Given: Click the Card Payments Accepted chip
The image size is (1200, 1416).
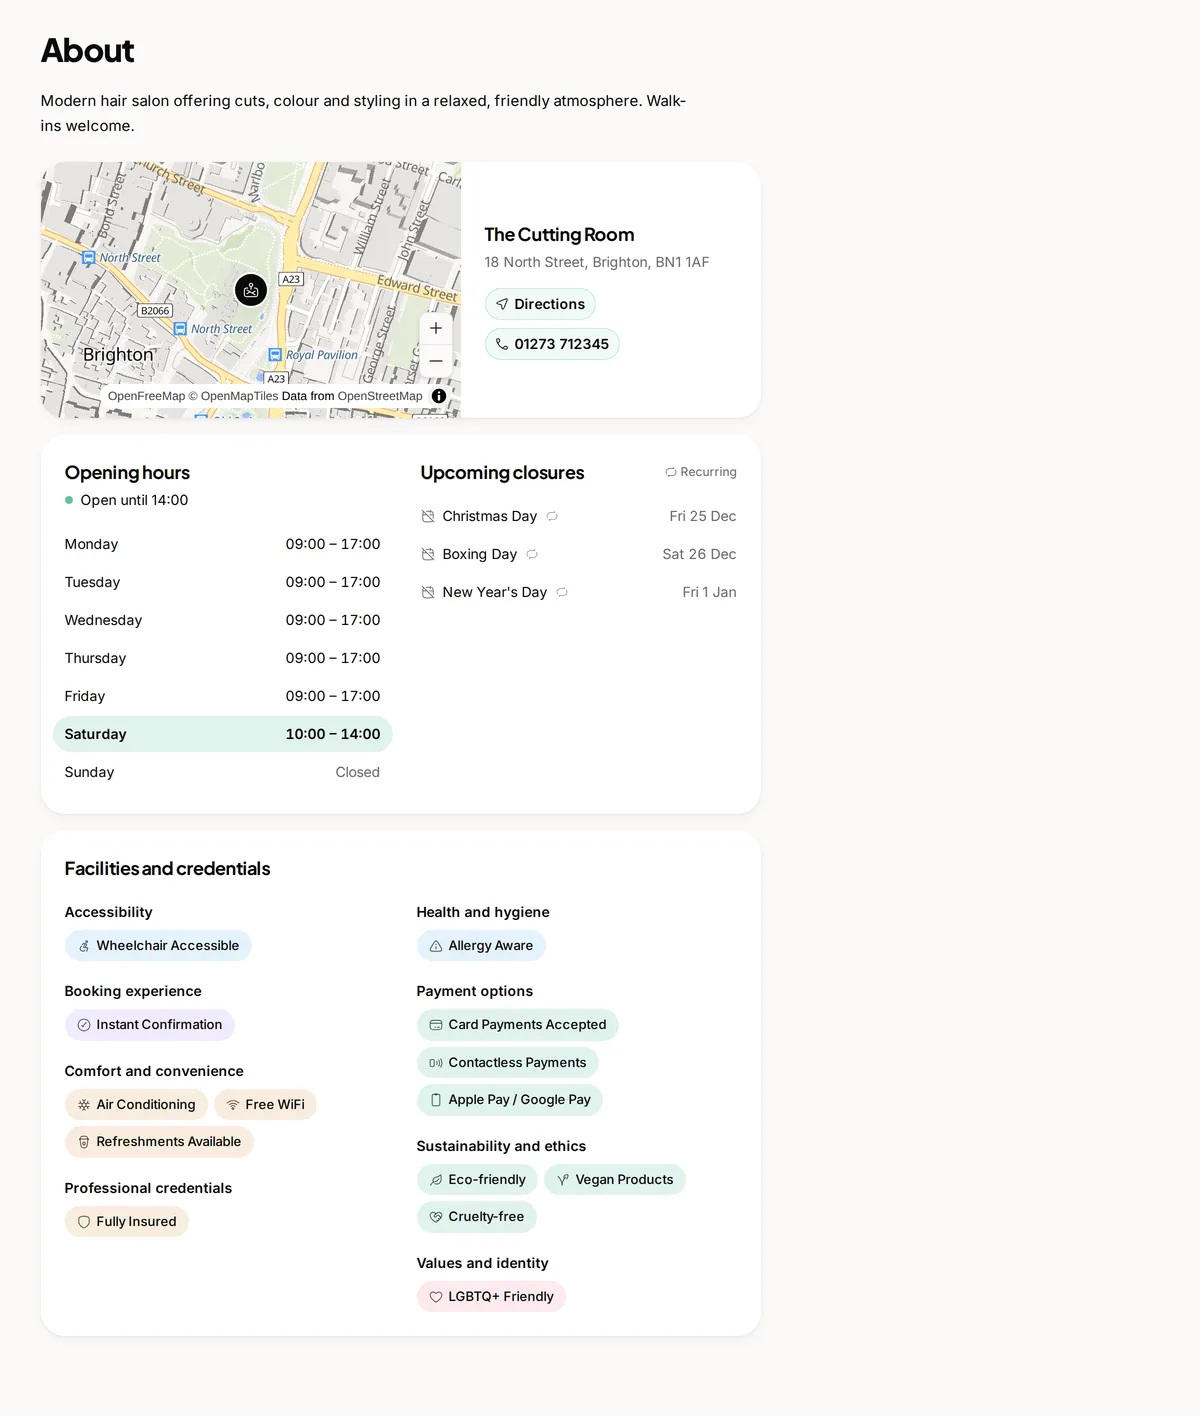Looking at the screenshot, I should point(518,1025).
